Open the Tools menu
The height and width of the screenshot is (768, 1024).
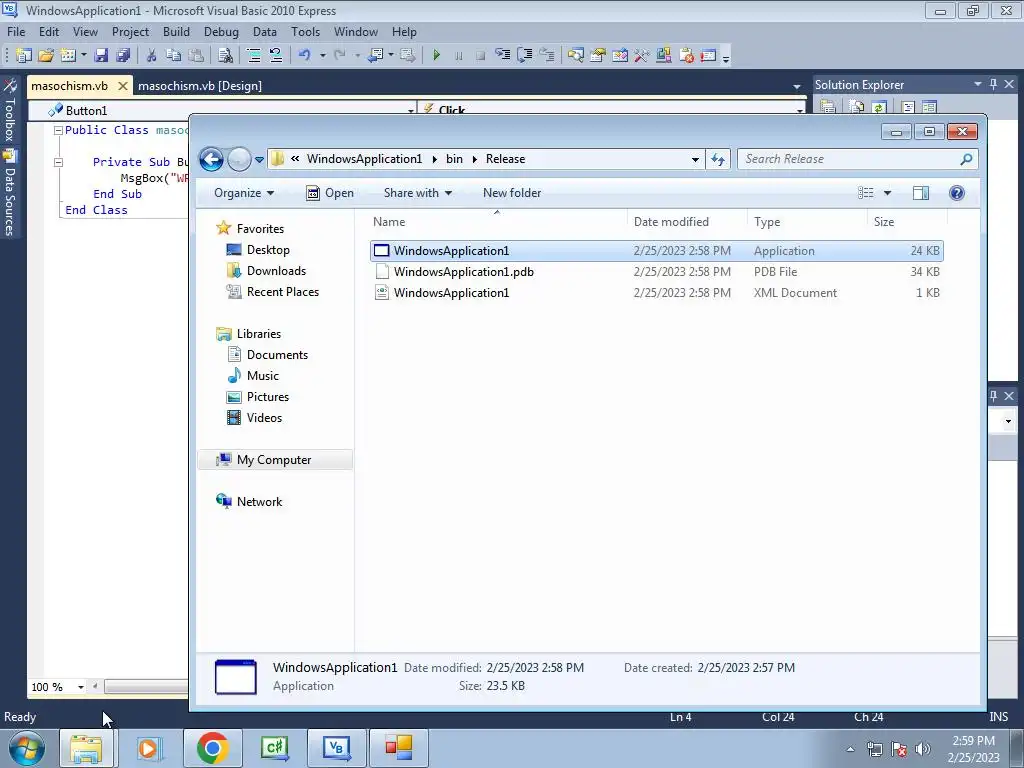pyautogui.click(x=306, y=31)
